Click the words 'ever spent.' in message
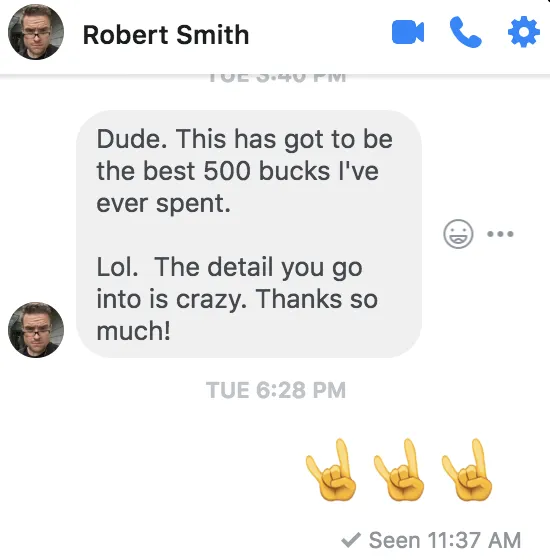This screenshot has height=560, width=550. coord(164,204)
